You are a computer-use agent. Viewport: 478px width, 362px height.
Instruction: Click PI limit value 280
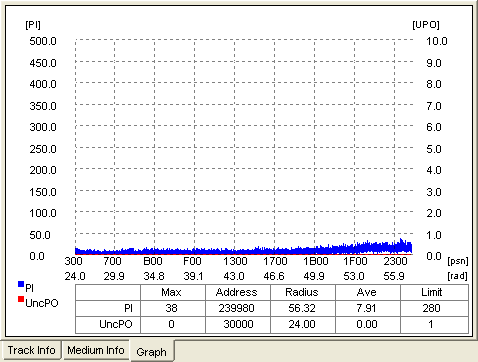(x=432, y=308)
